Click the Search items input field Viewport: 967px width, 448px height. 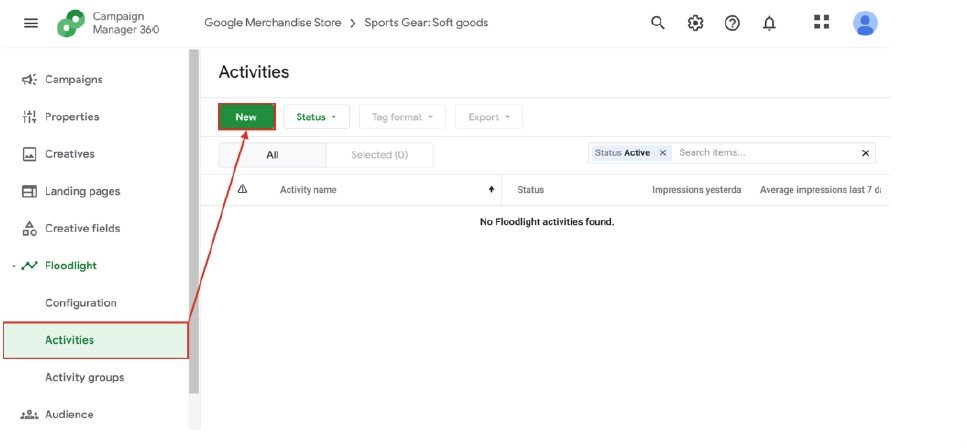765,153
